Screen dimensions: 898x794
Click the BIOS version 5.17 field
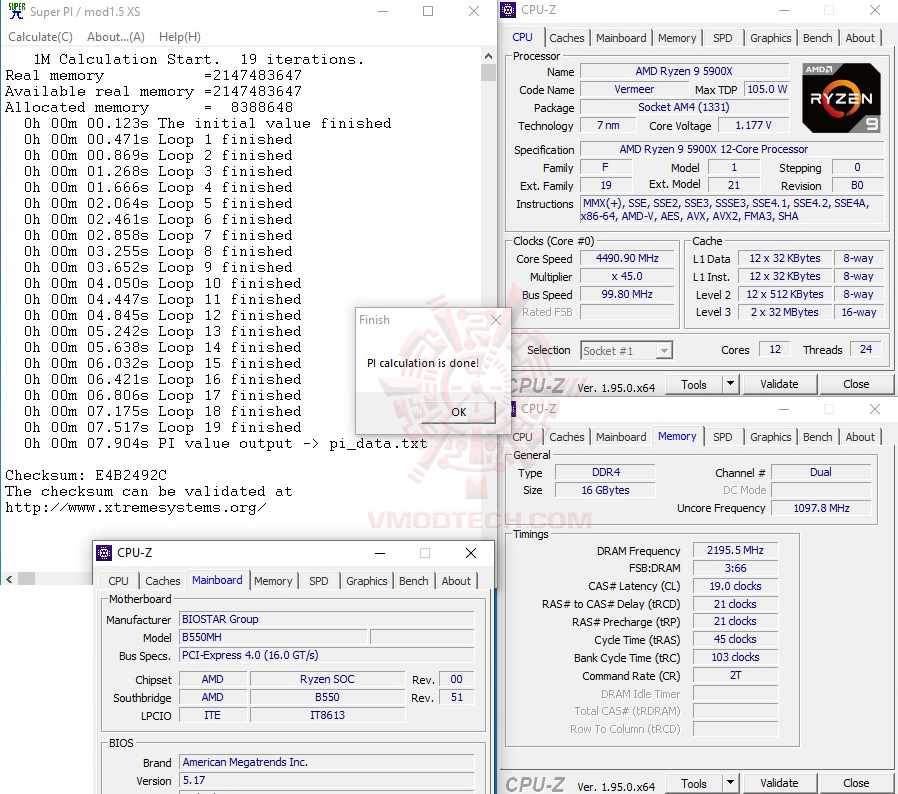pyautogui.click(x=327, y=780)
